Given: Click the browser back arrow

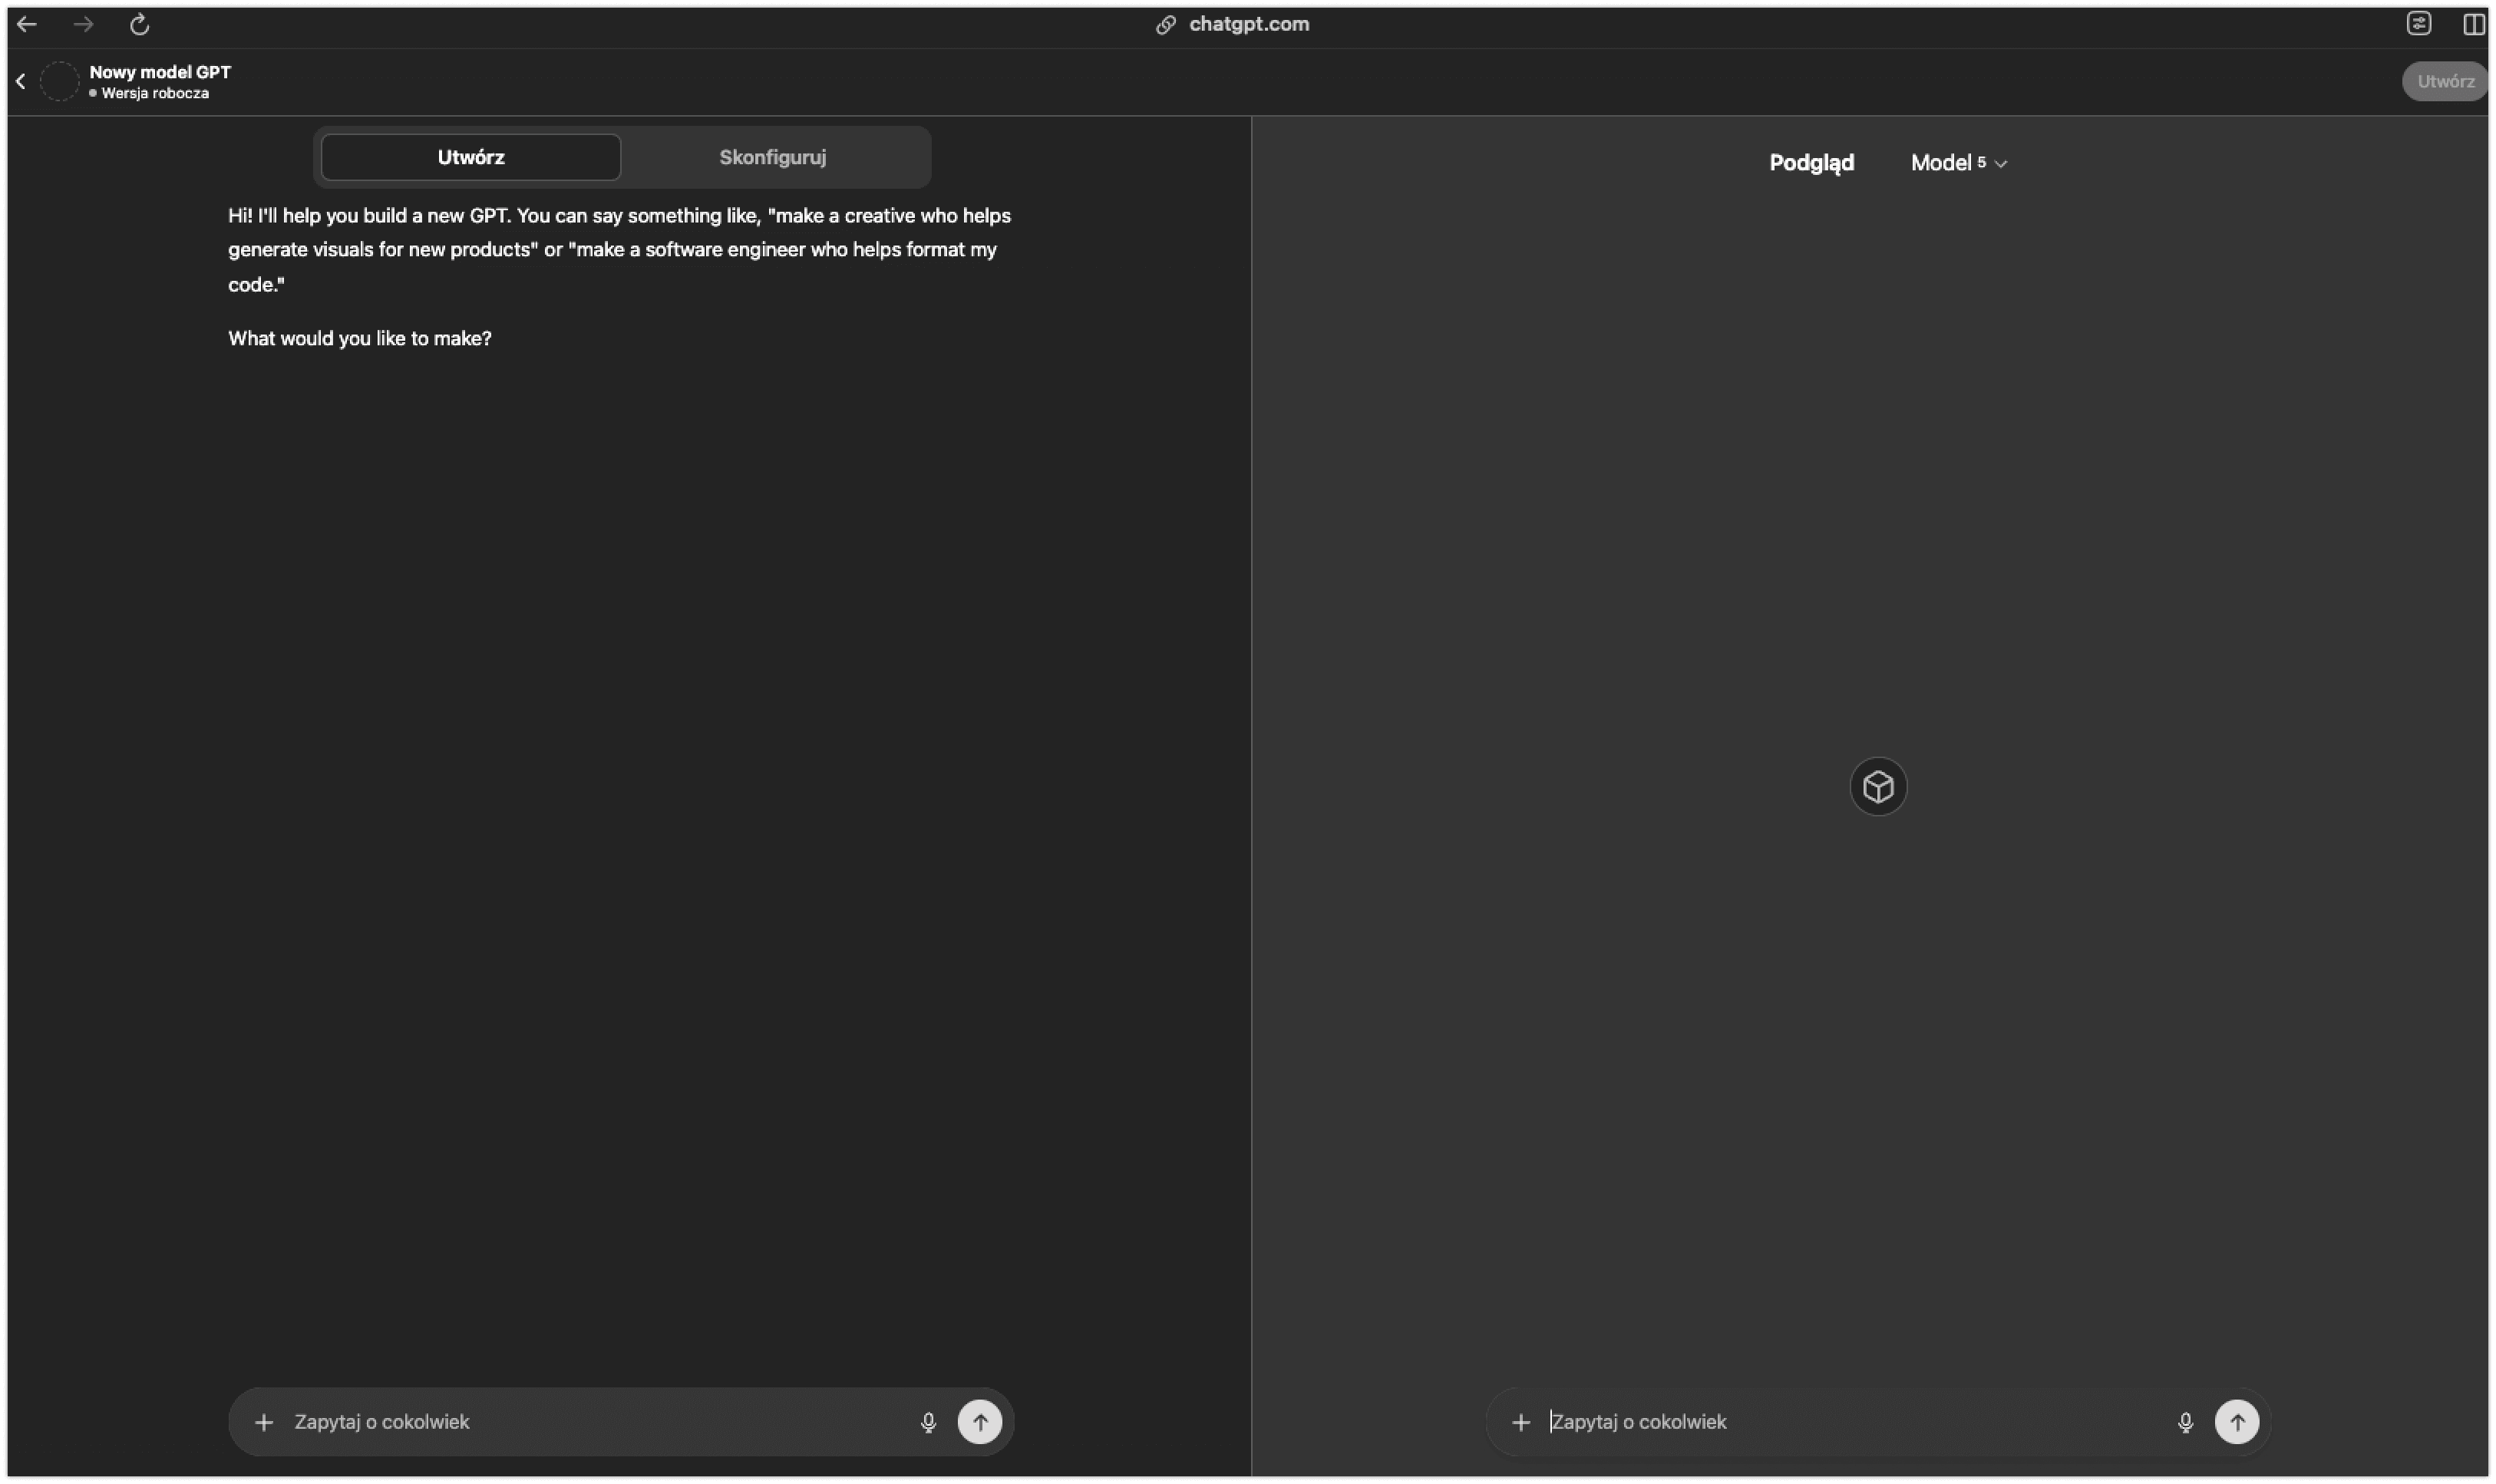Looking at the screenshot, I should 27,24.
